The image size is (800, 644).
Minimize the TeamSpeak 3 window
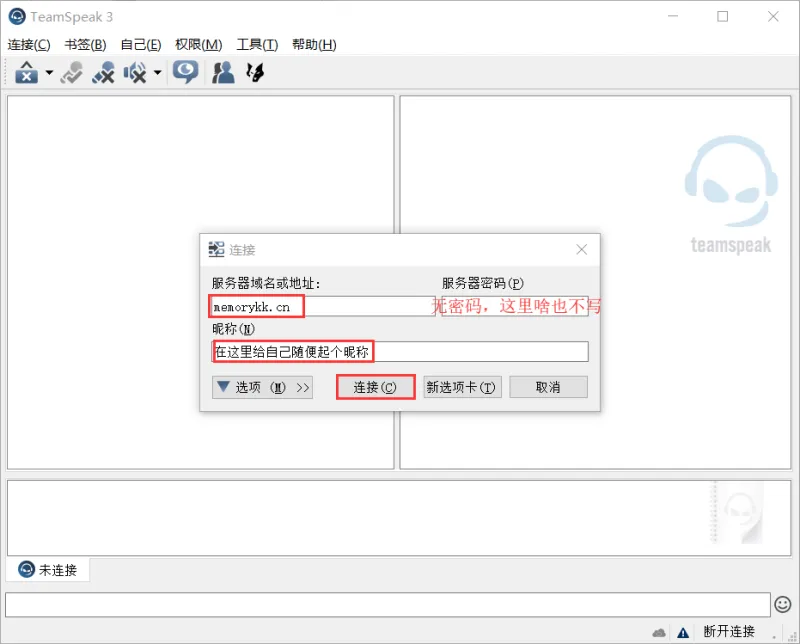[x=673, y=17]
